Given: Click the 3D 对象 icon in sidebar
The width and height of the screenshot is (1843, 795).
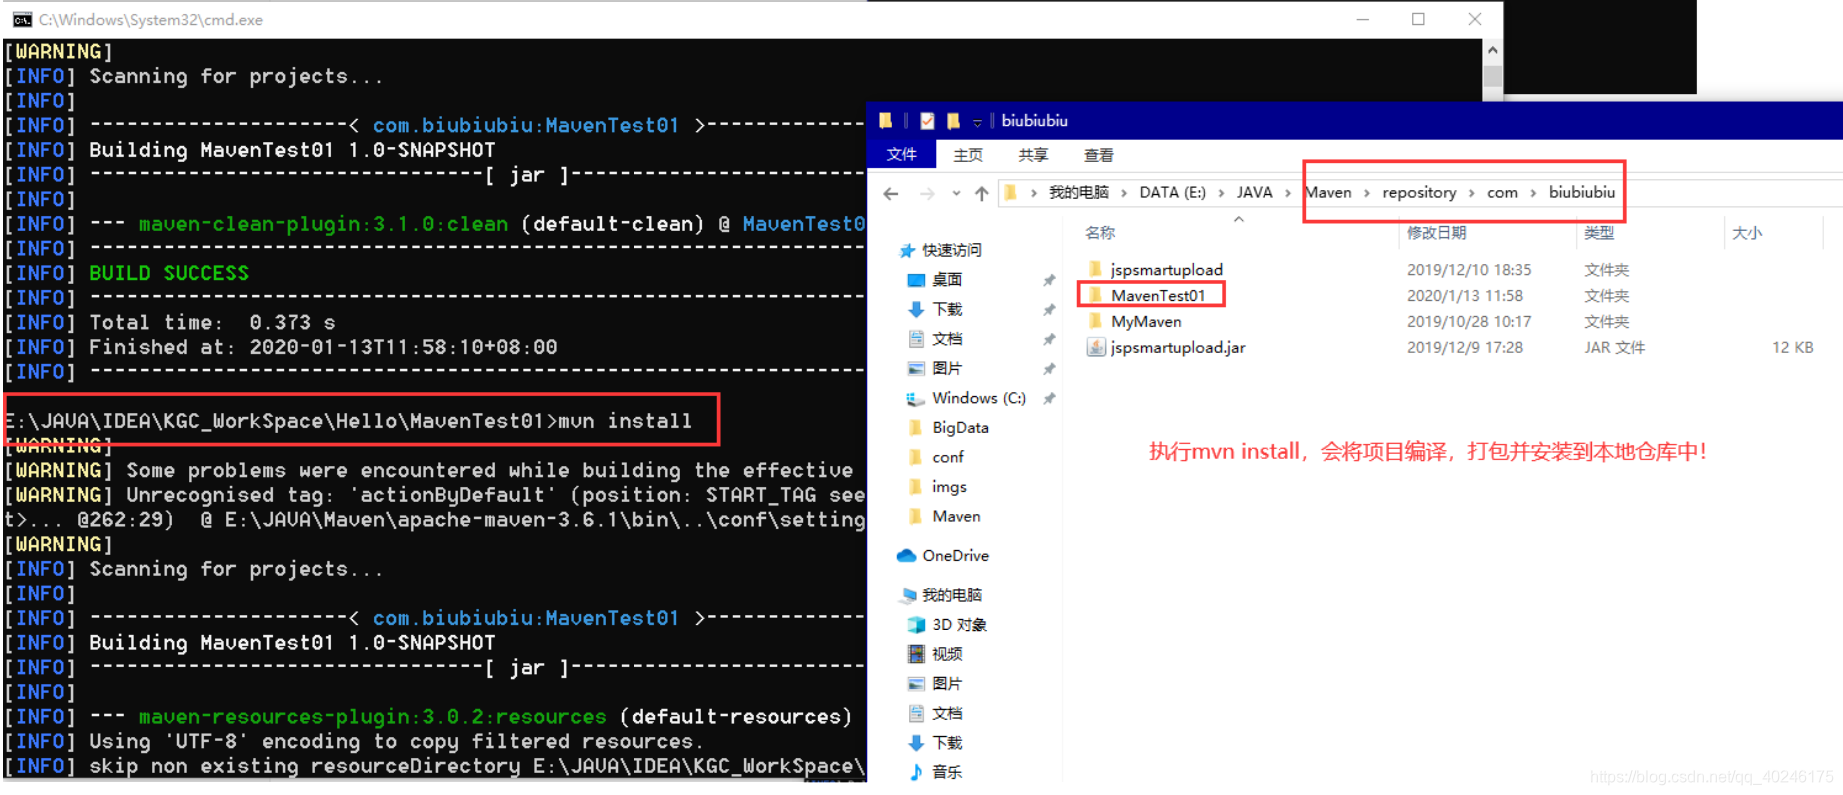Looking at the screenshot, I should pos(916,625).
